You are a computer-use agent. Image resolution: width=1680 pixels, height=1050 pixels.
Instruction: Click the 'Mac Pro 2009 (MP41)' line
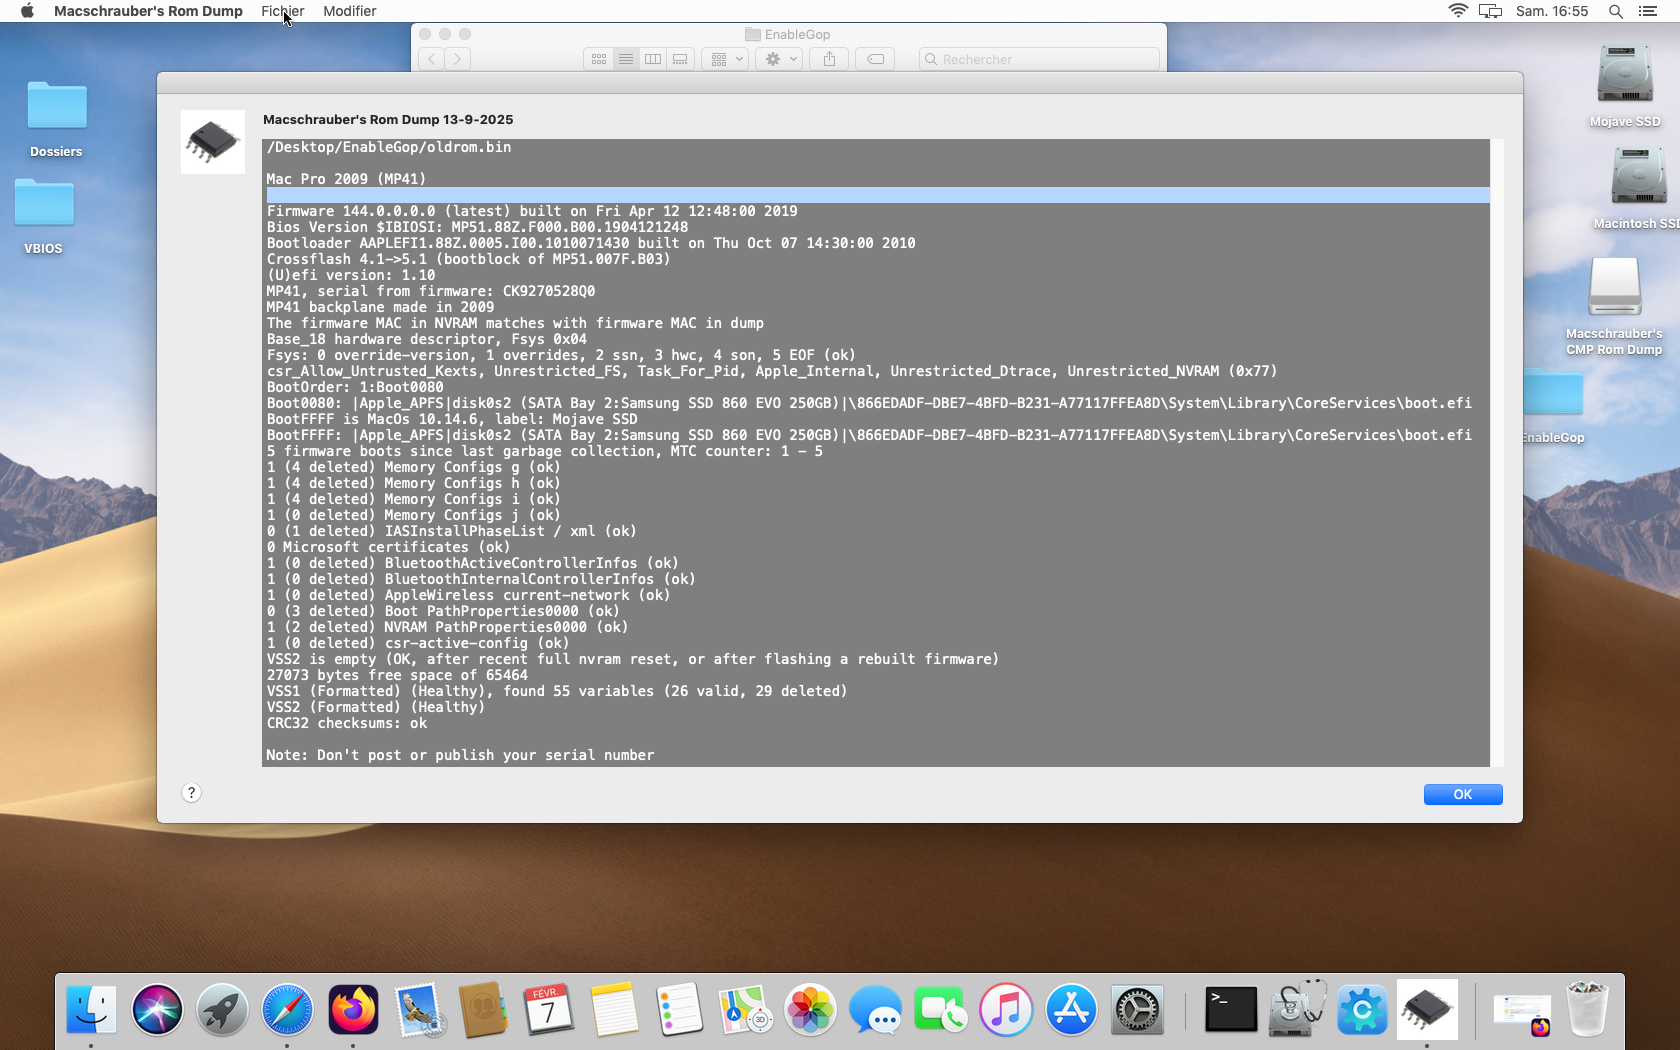tap(346, 179)
